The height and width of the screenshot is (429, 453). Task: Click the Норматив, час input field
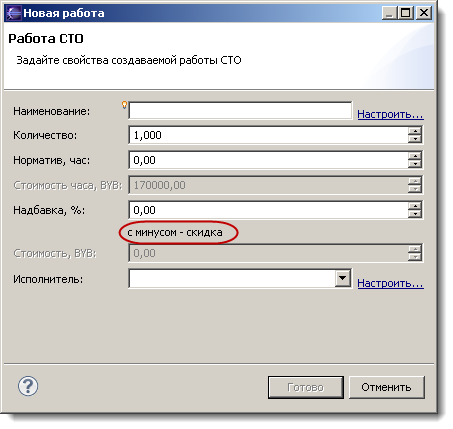[x=268, y=160]
